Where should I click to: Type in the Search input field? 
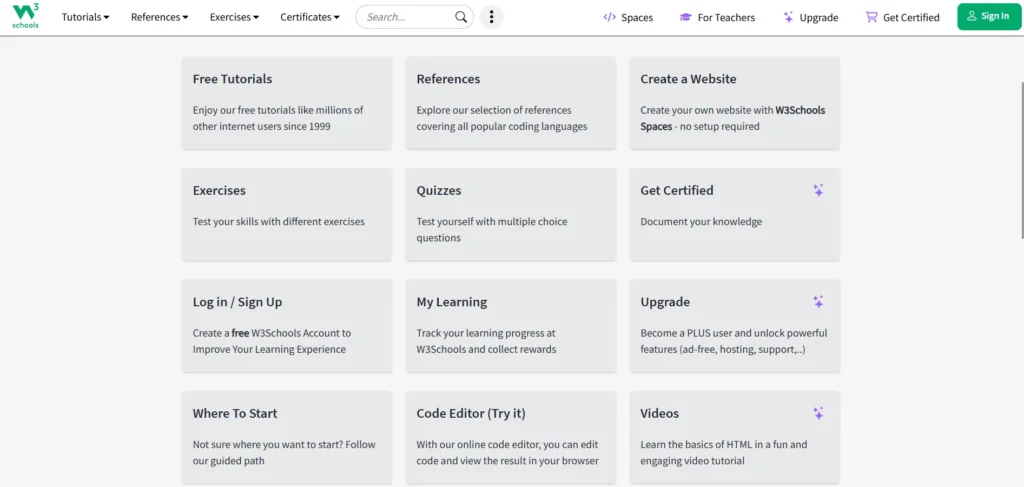(x=405, y=17)
